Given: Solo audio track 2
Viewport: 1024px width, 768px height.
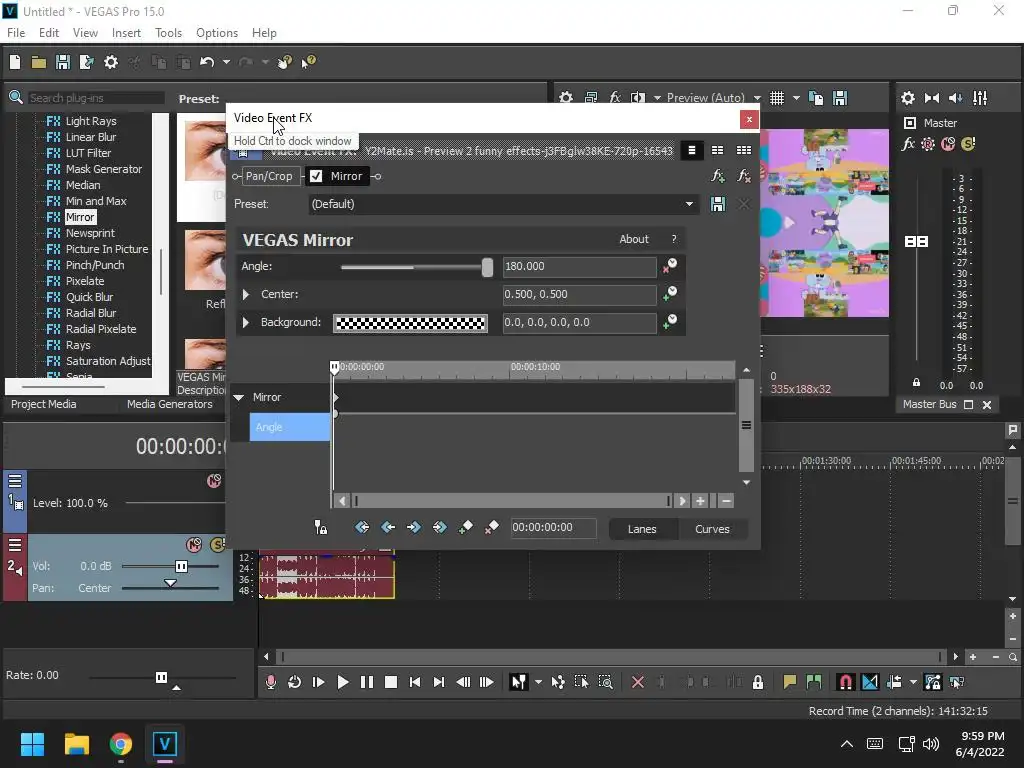Looking at the screenshot, I should click(x=217, y=544).
